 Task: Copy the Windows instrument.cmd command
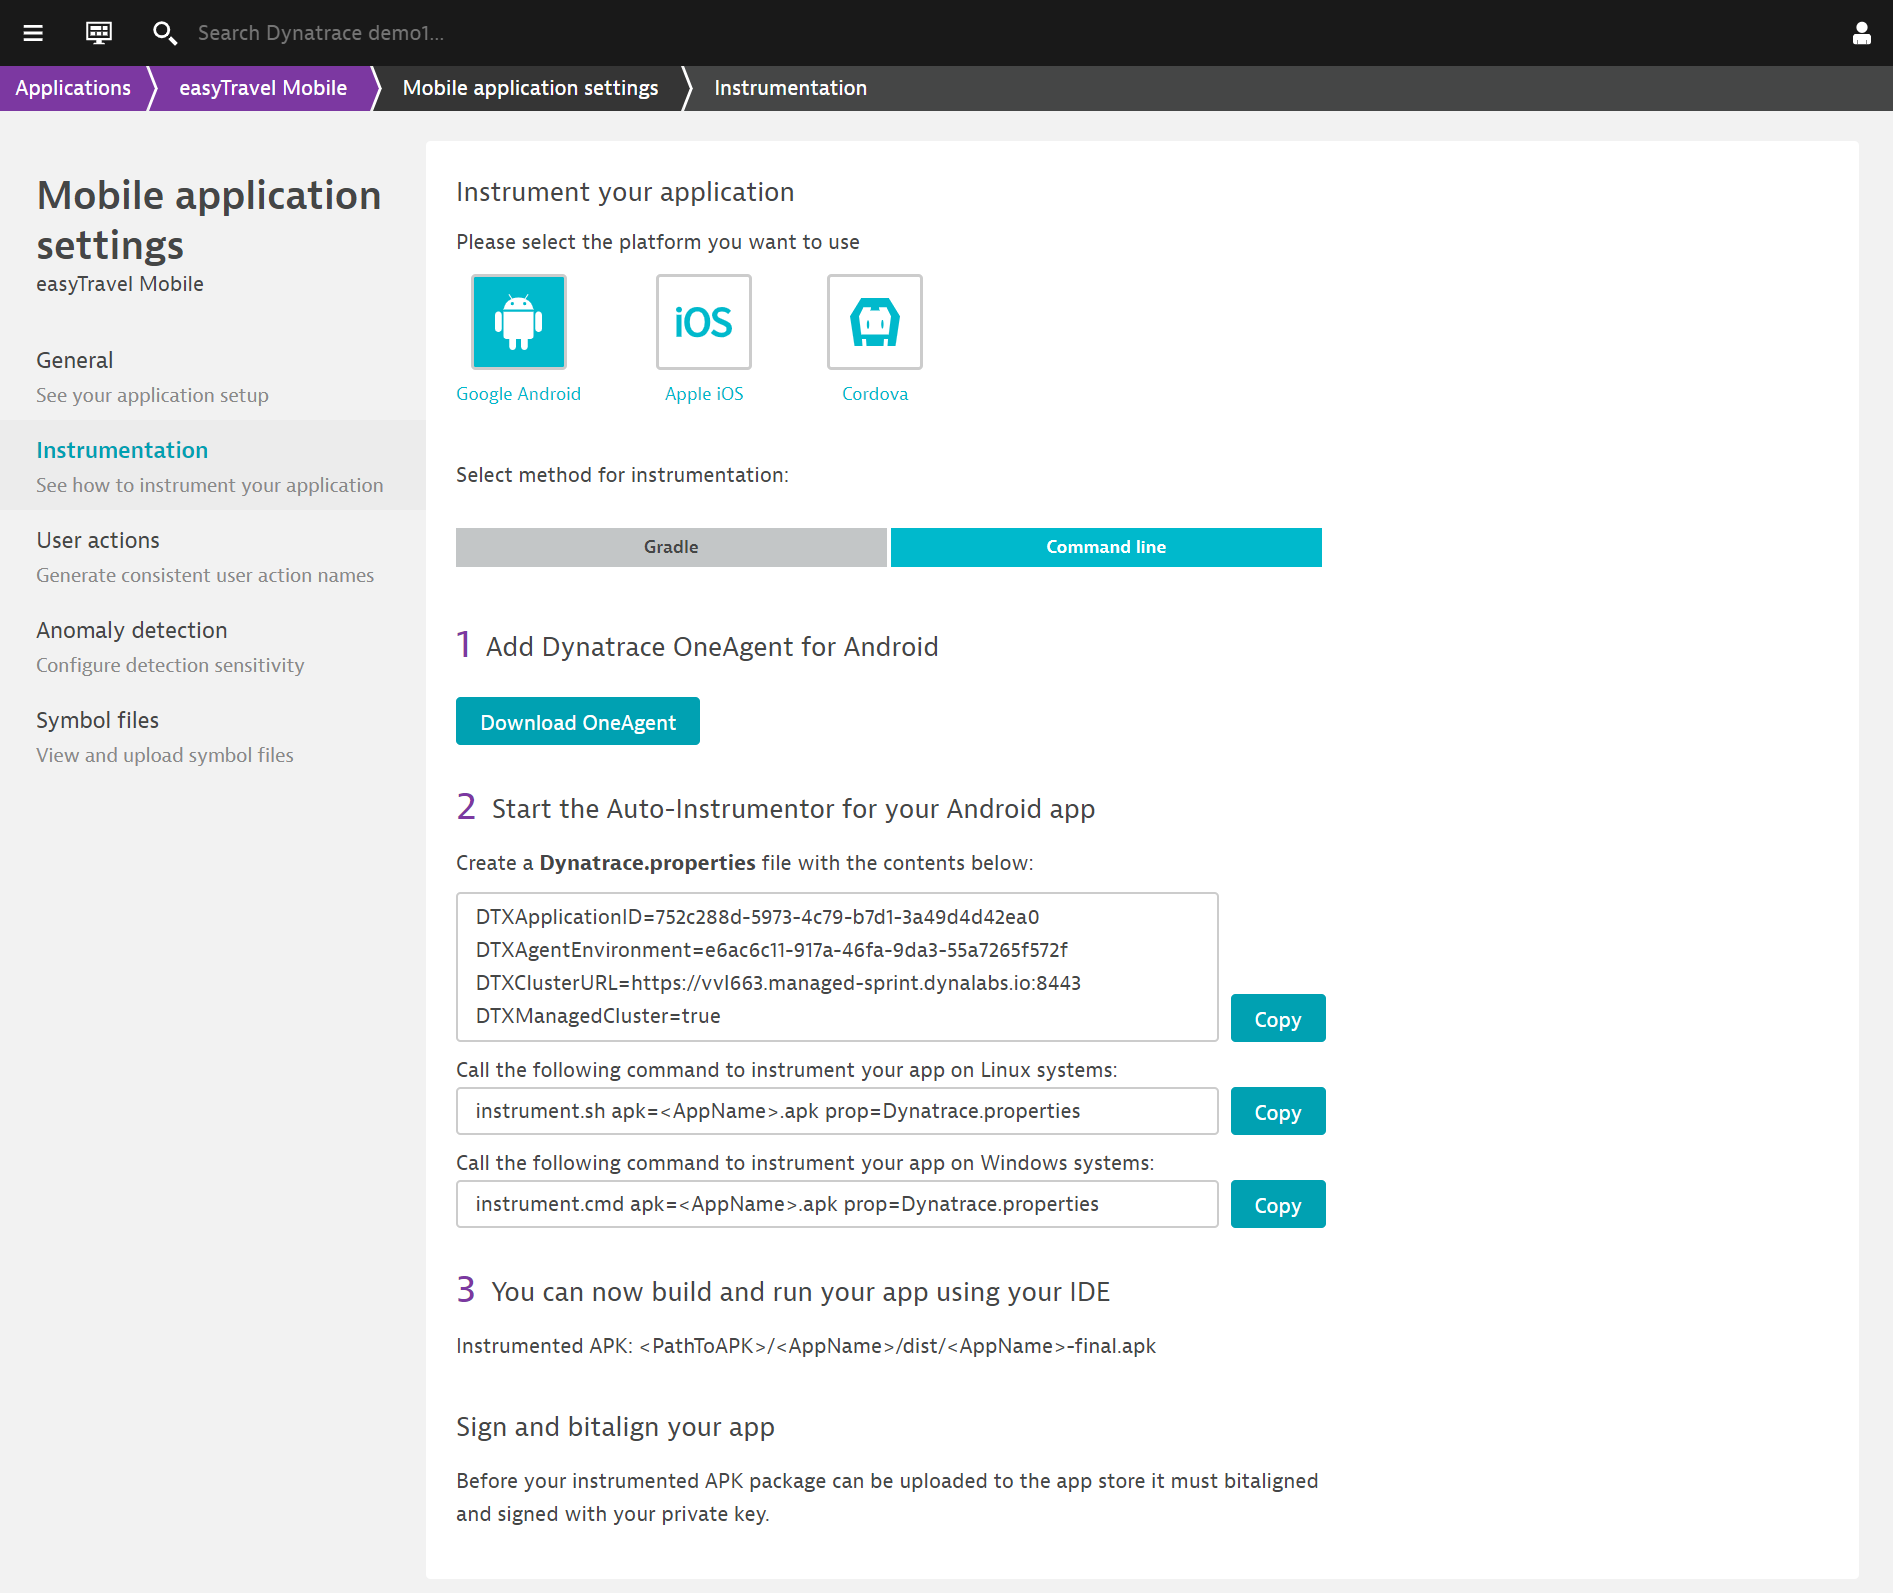1277,1205
